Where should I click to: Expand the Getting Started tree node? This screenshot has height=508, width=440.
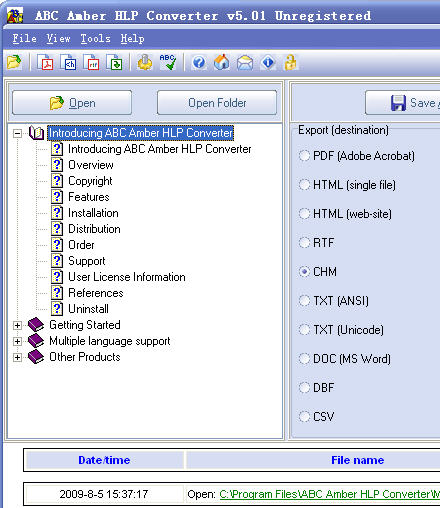pyautogui.click(x=17, y=325)
